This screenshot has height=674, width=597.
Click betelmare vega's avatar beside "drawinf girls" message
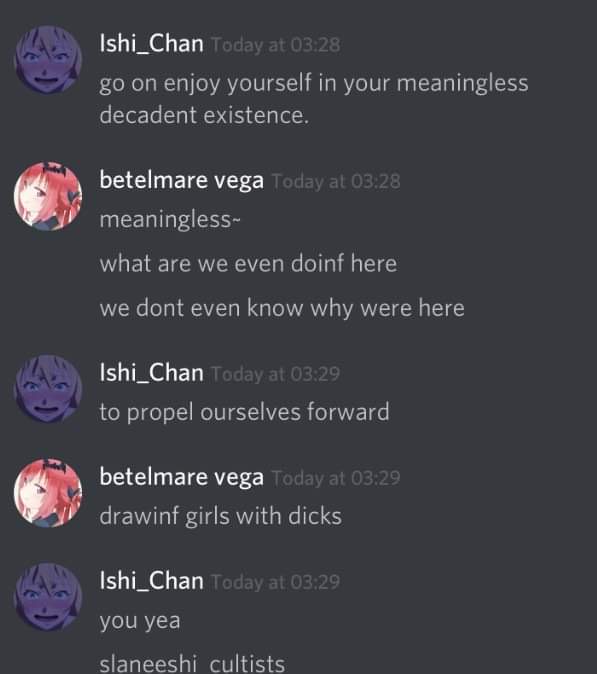(x=48, y=493)
